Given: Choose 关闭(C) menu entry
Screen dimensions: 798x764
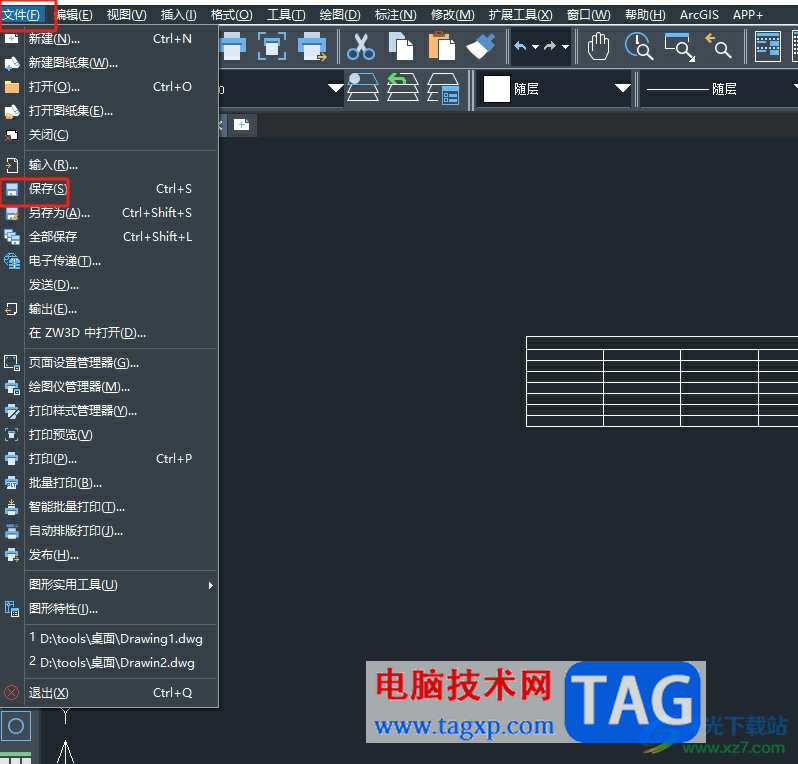Looking at the screenshot, I should [110, 135].
